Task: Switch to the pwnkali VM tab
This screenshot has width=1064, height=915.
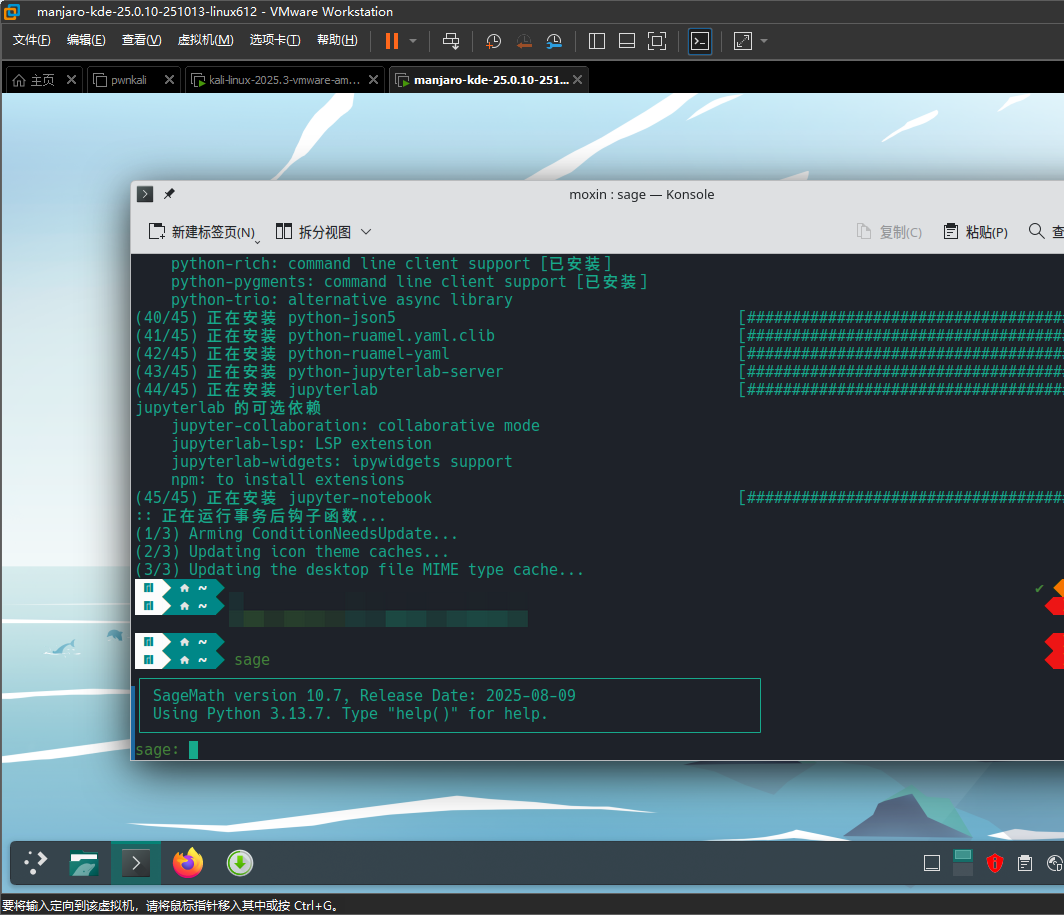Action: click(x=129, y=80)
